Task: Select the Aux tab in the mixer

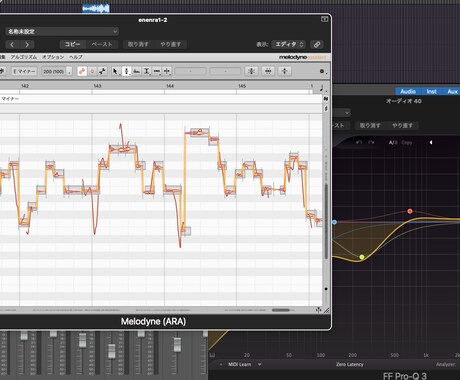Action: [x=452, y=91]
